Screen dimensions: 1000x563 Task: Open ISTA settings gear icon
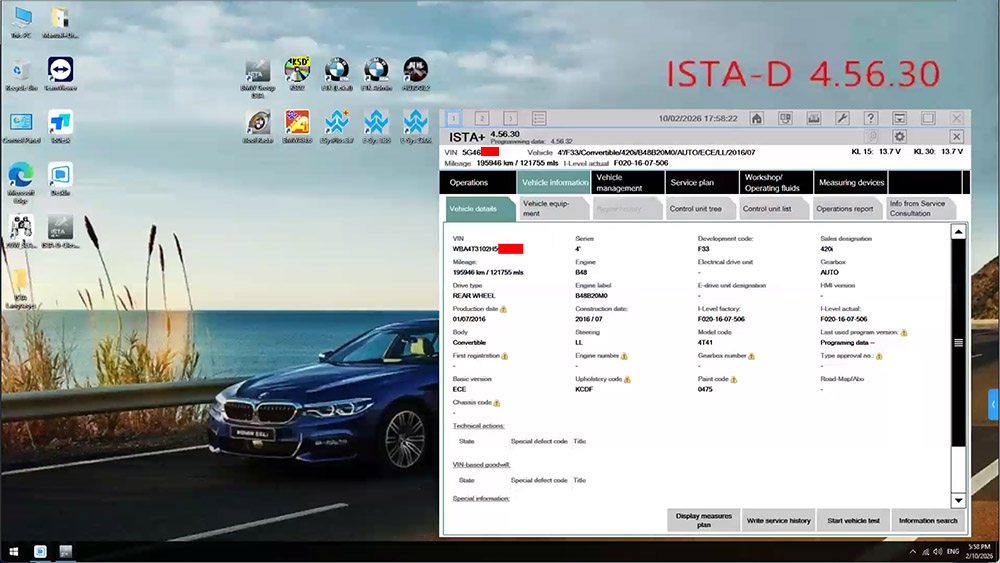899,136
